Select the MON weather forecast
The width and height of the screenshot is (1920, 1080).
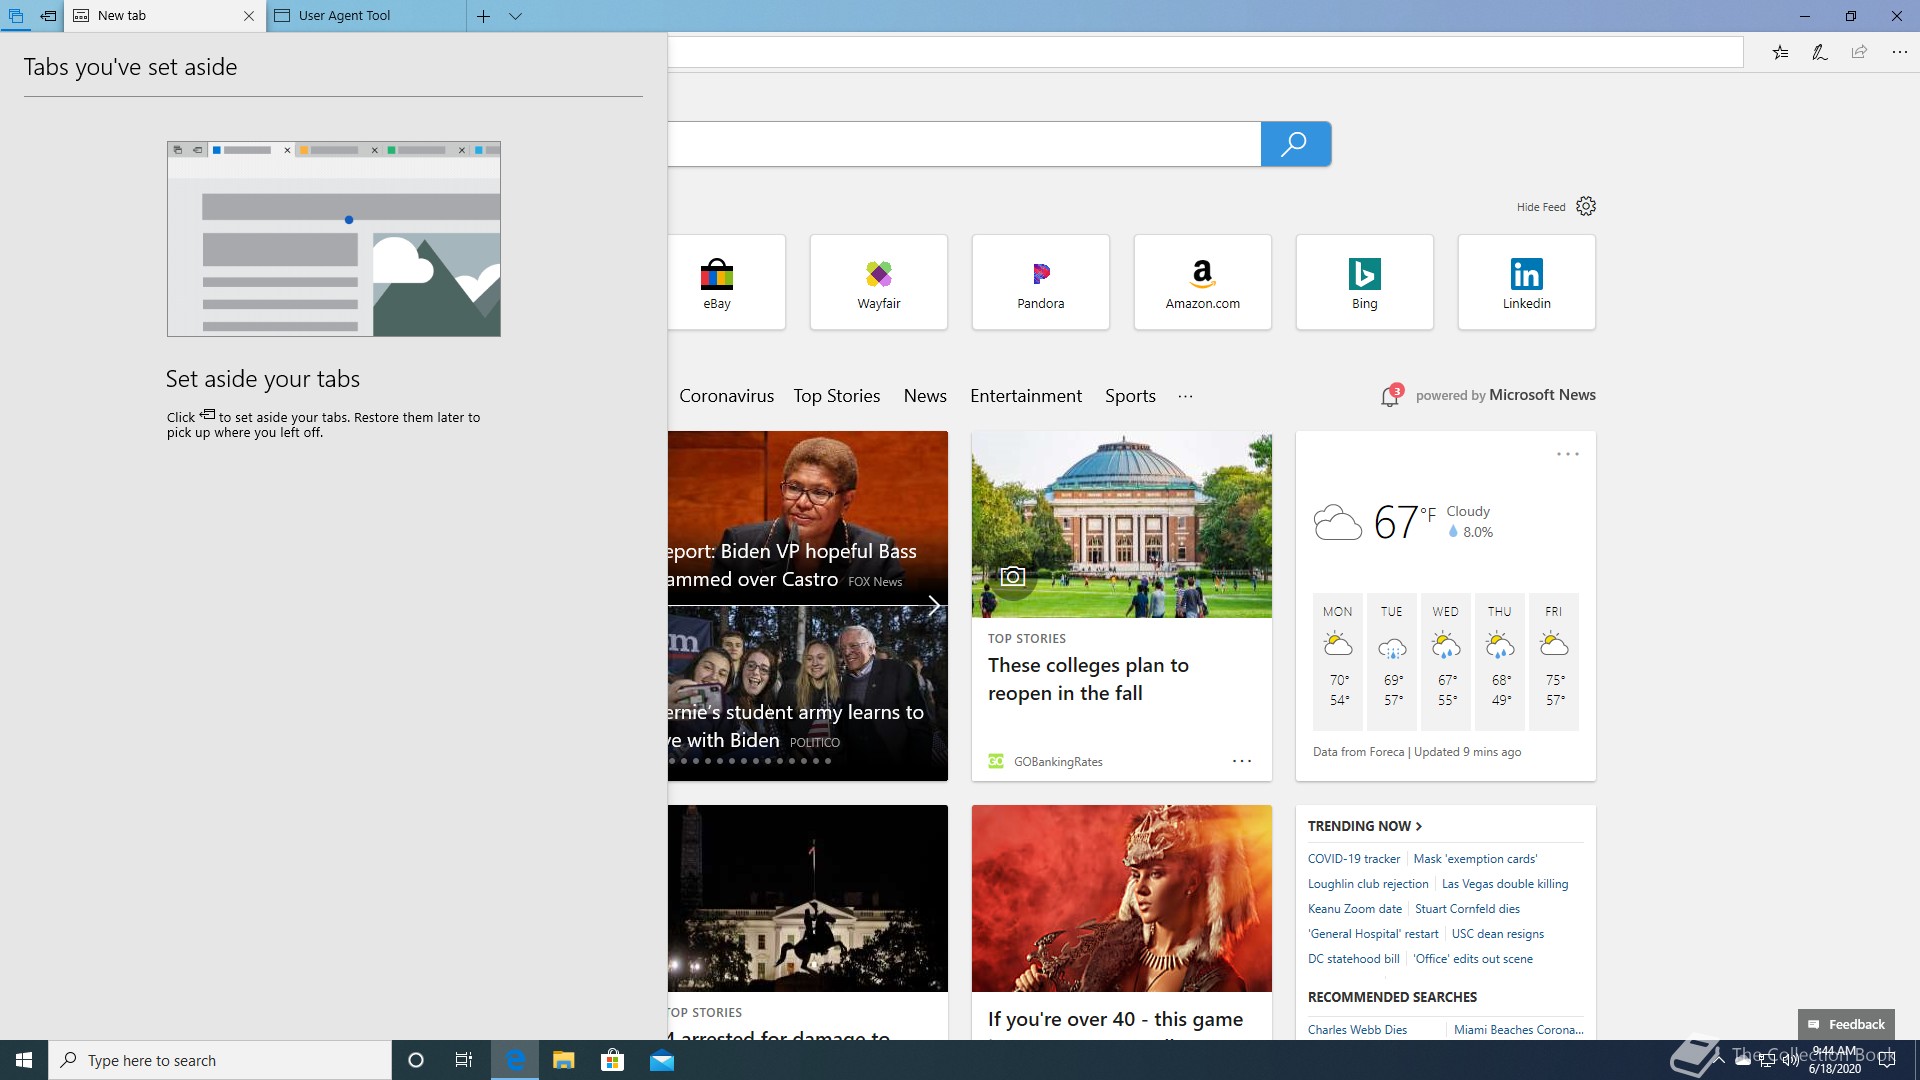tap(1338, 661)
